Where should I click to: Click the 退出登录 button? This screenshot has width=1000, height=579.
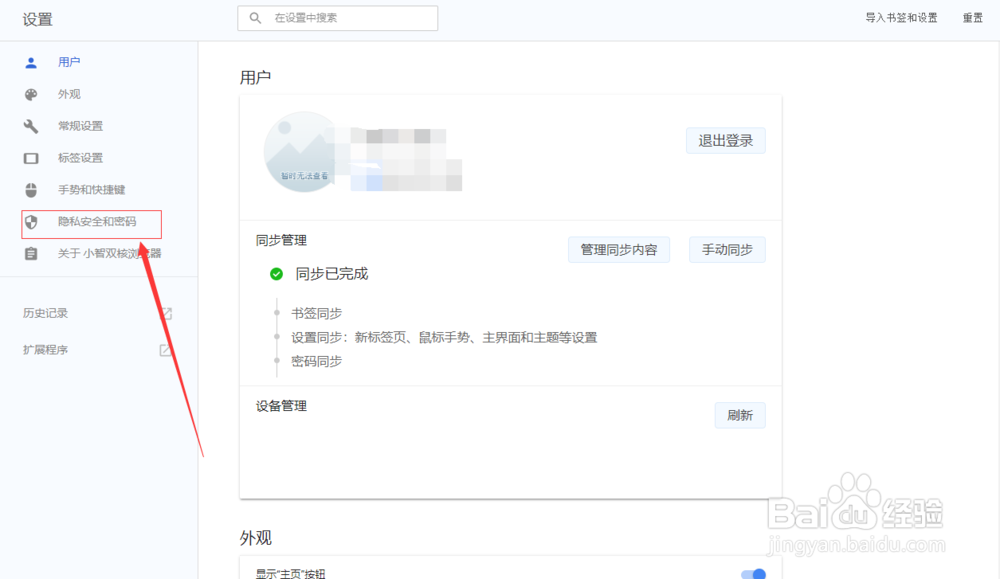724,140
